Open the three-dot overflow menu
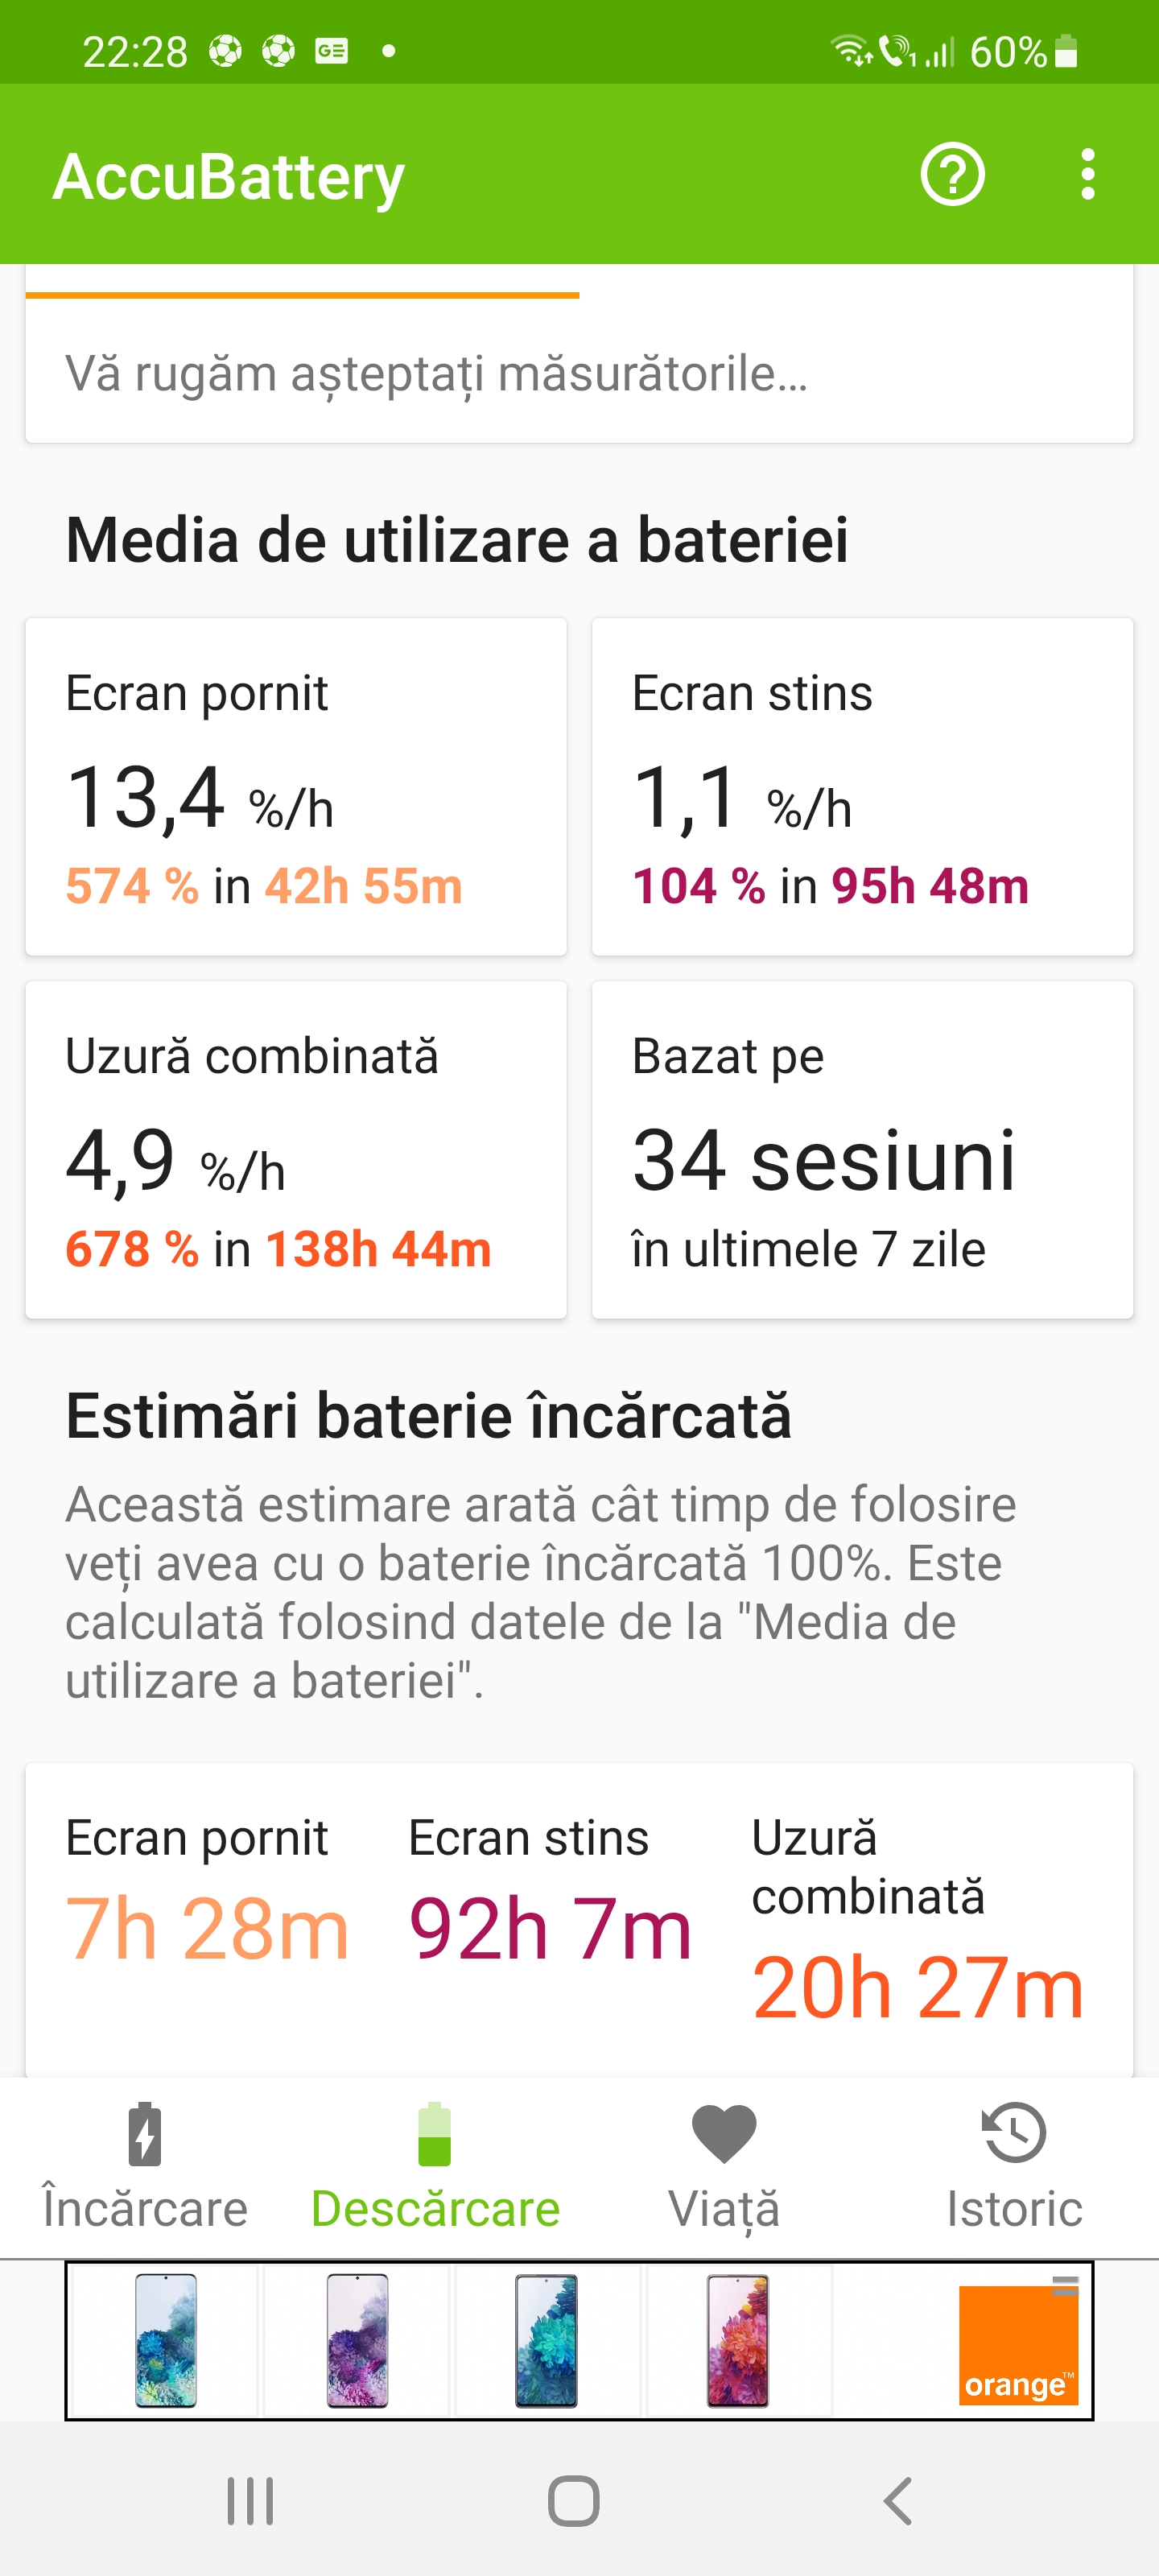This screenshot has height=2576, width=1159. tap(1087, 175)
